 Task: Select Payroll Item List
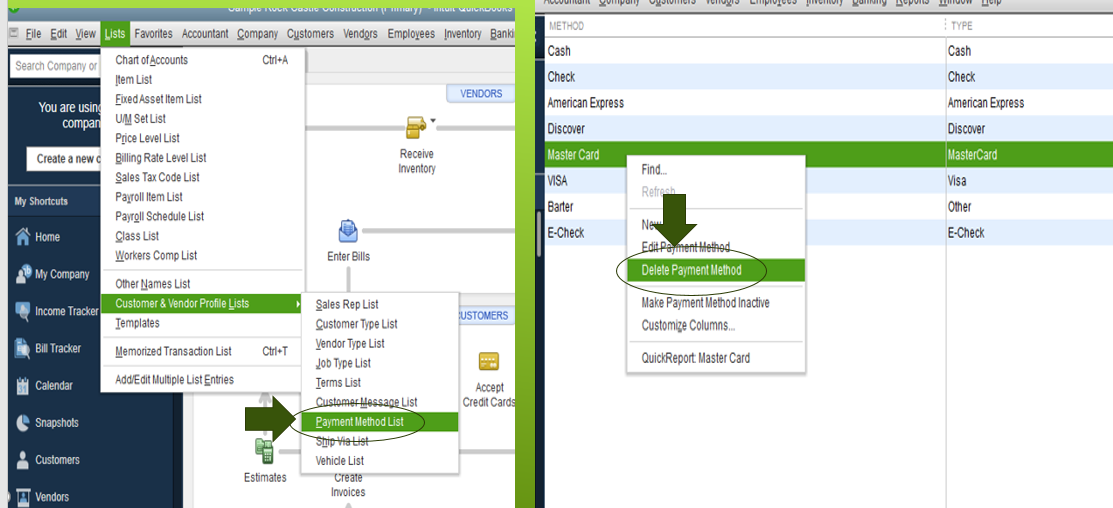[x=202, y=197]
